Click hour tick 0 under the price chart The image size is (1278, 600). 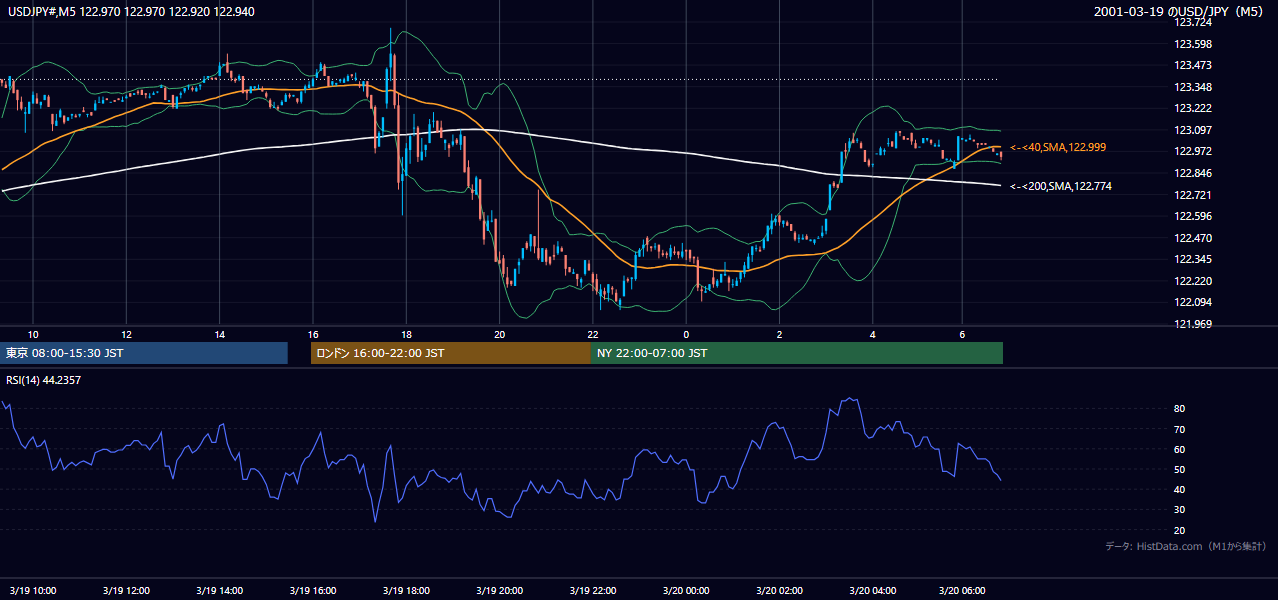tap(686, 334)
